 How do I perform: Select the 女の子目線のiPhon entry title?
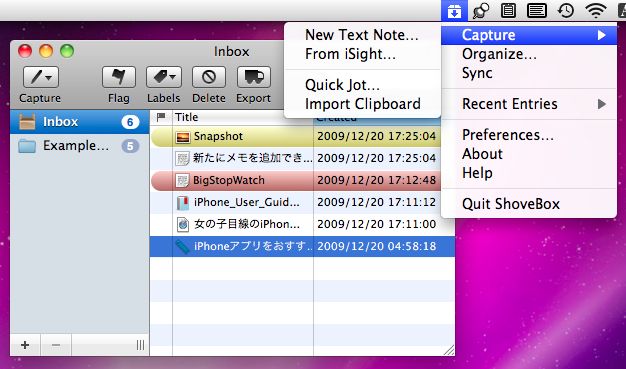[247, 224]
